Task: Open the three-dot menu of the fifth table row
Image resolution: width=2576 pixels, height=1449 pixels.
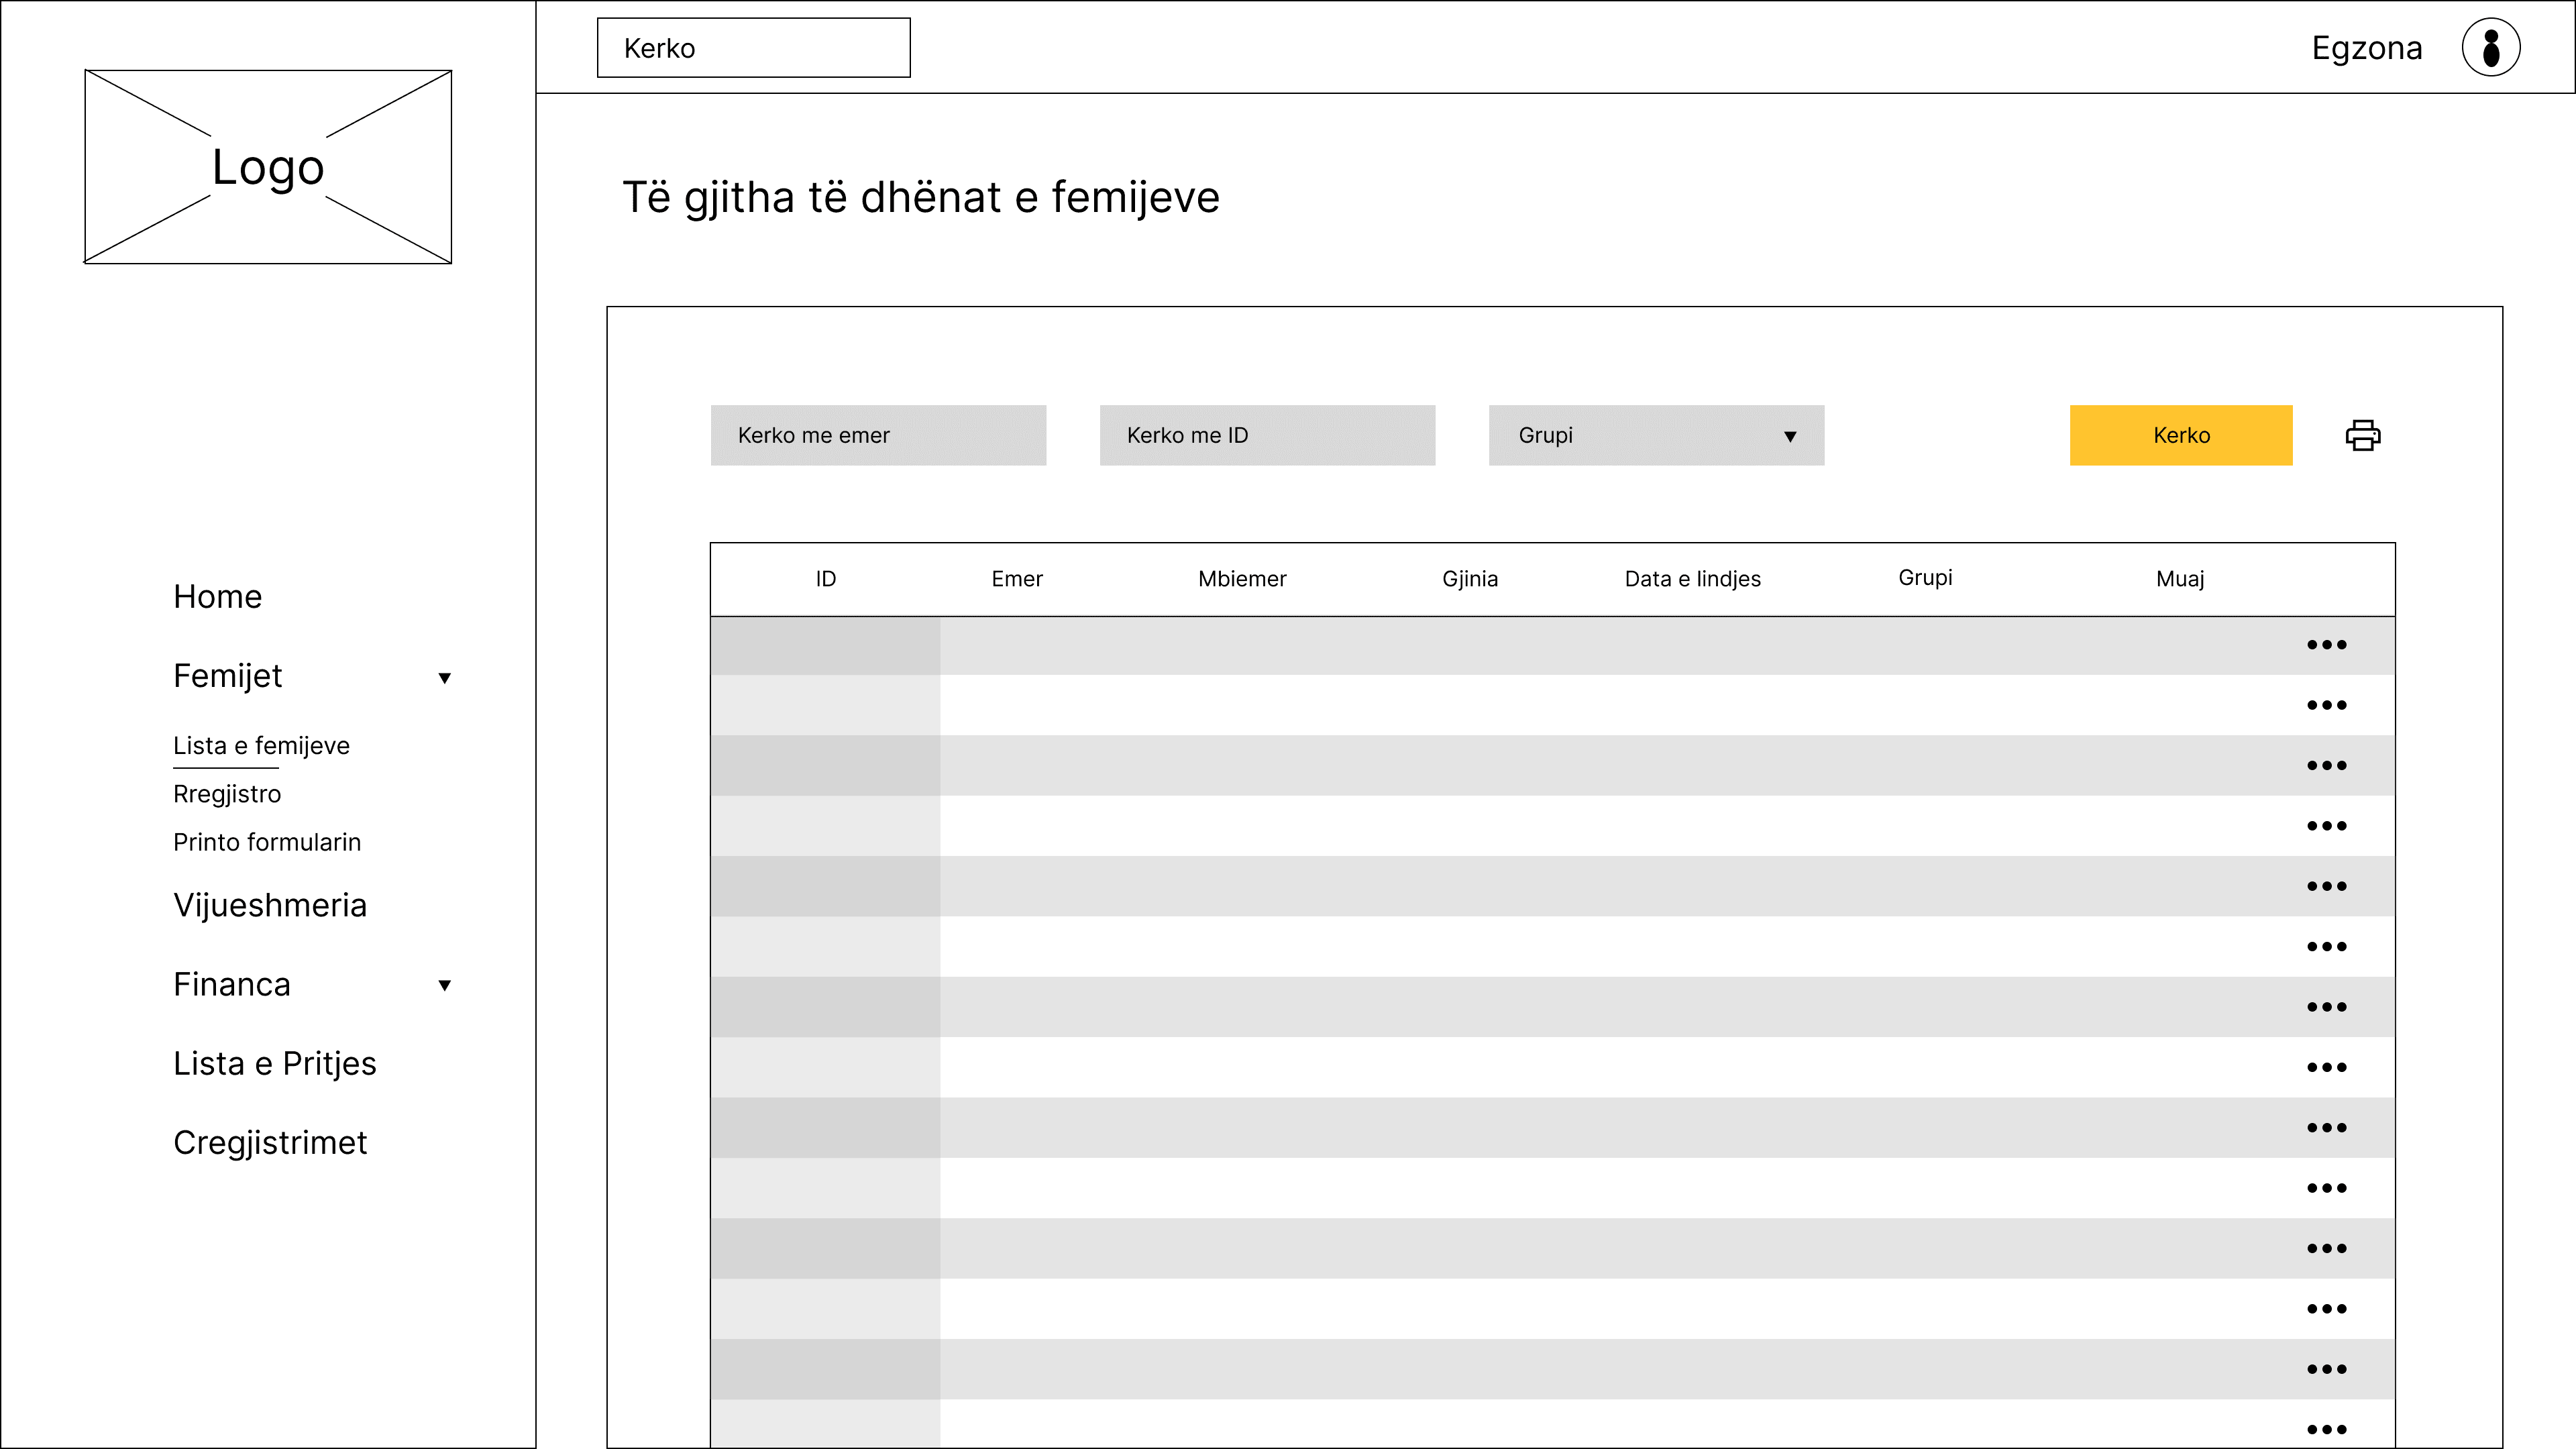Action: tap(2326, 886)
